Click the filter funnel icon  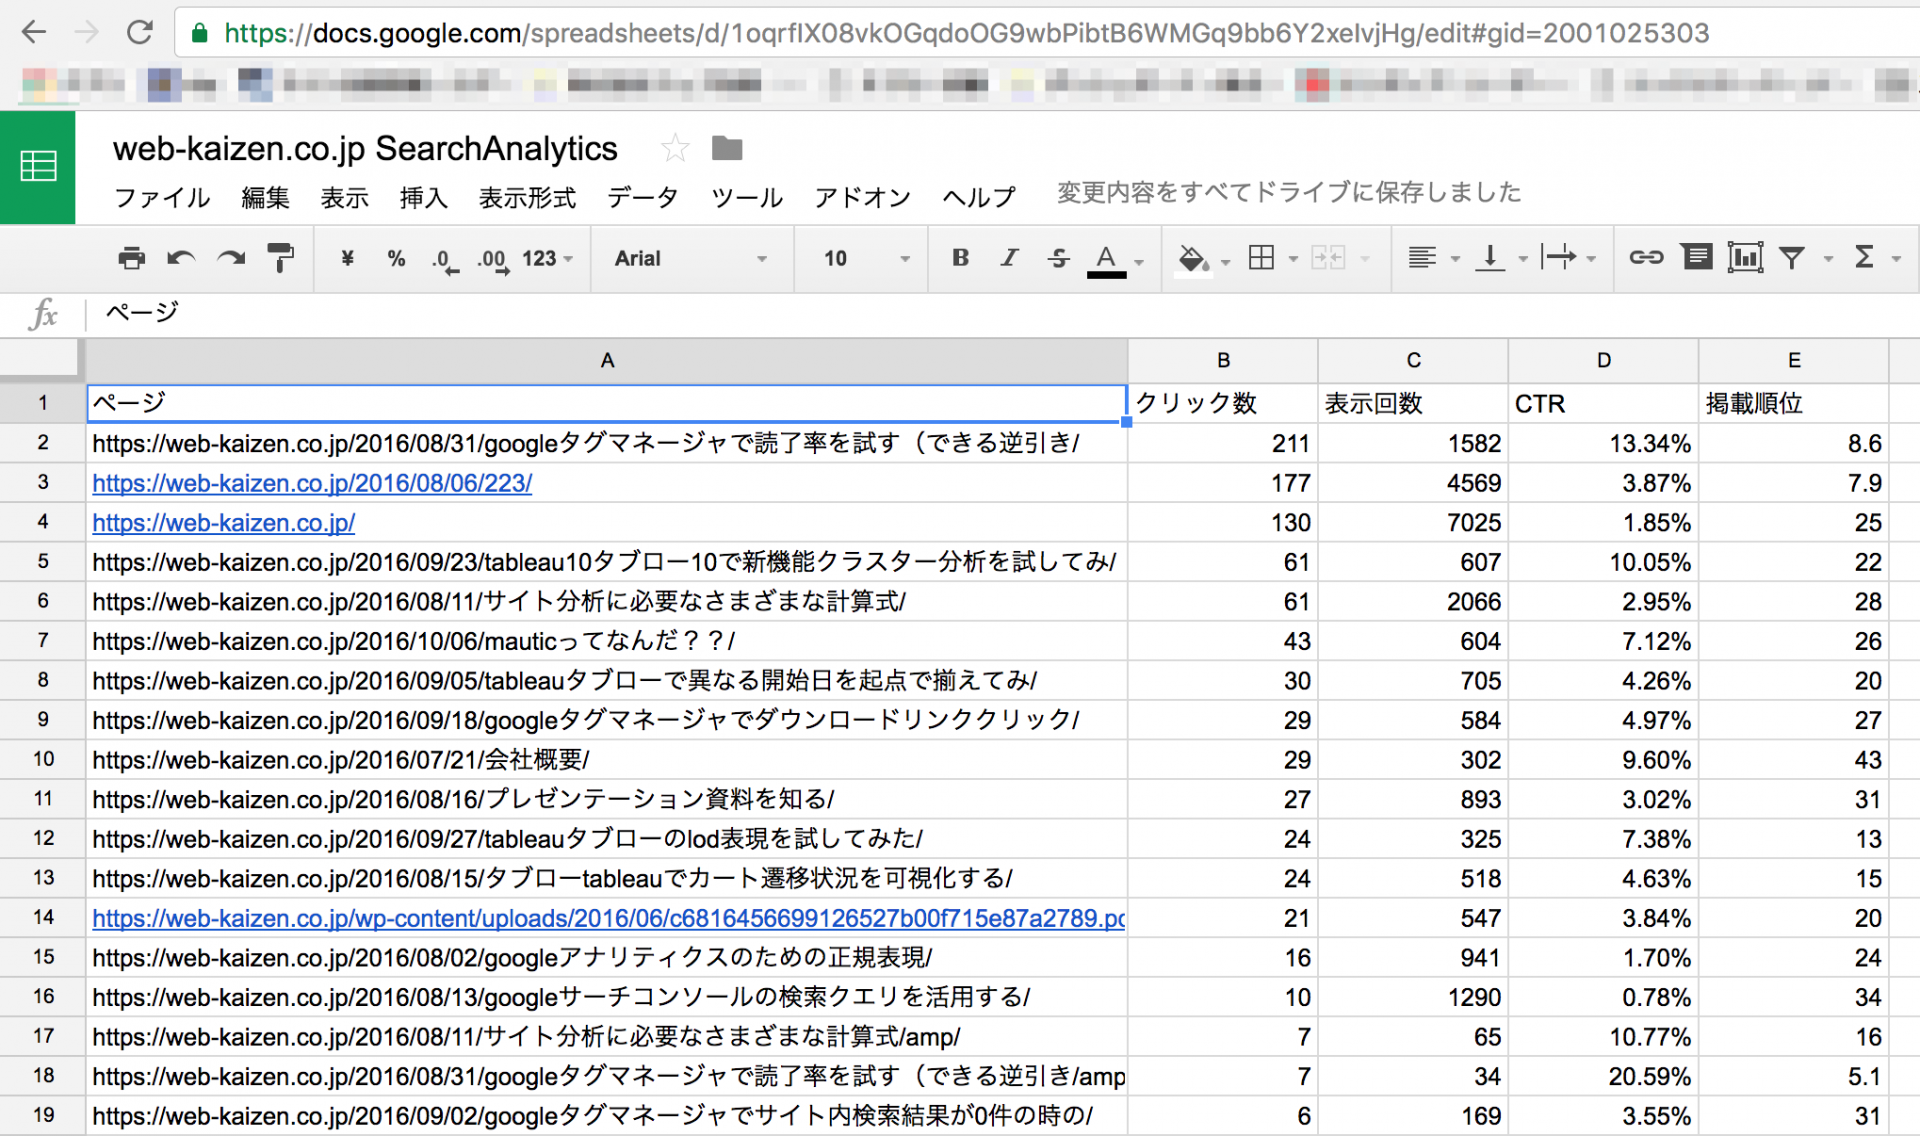pyautogui.click(x=1792, y=258)
